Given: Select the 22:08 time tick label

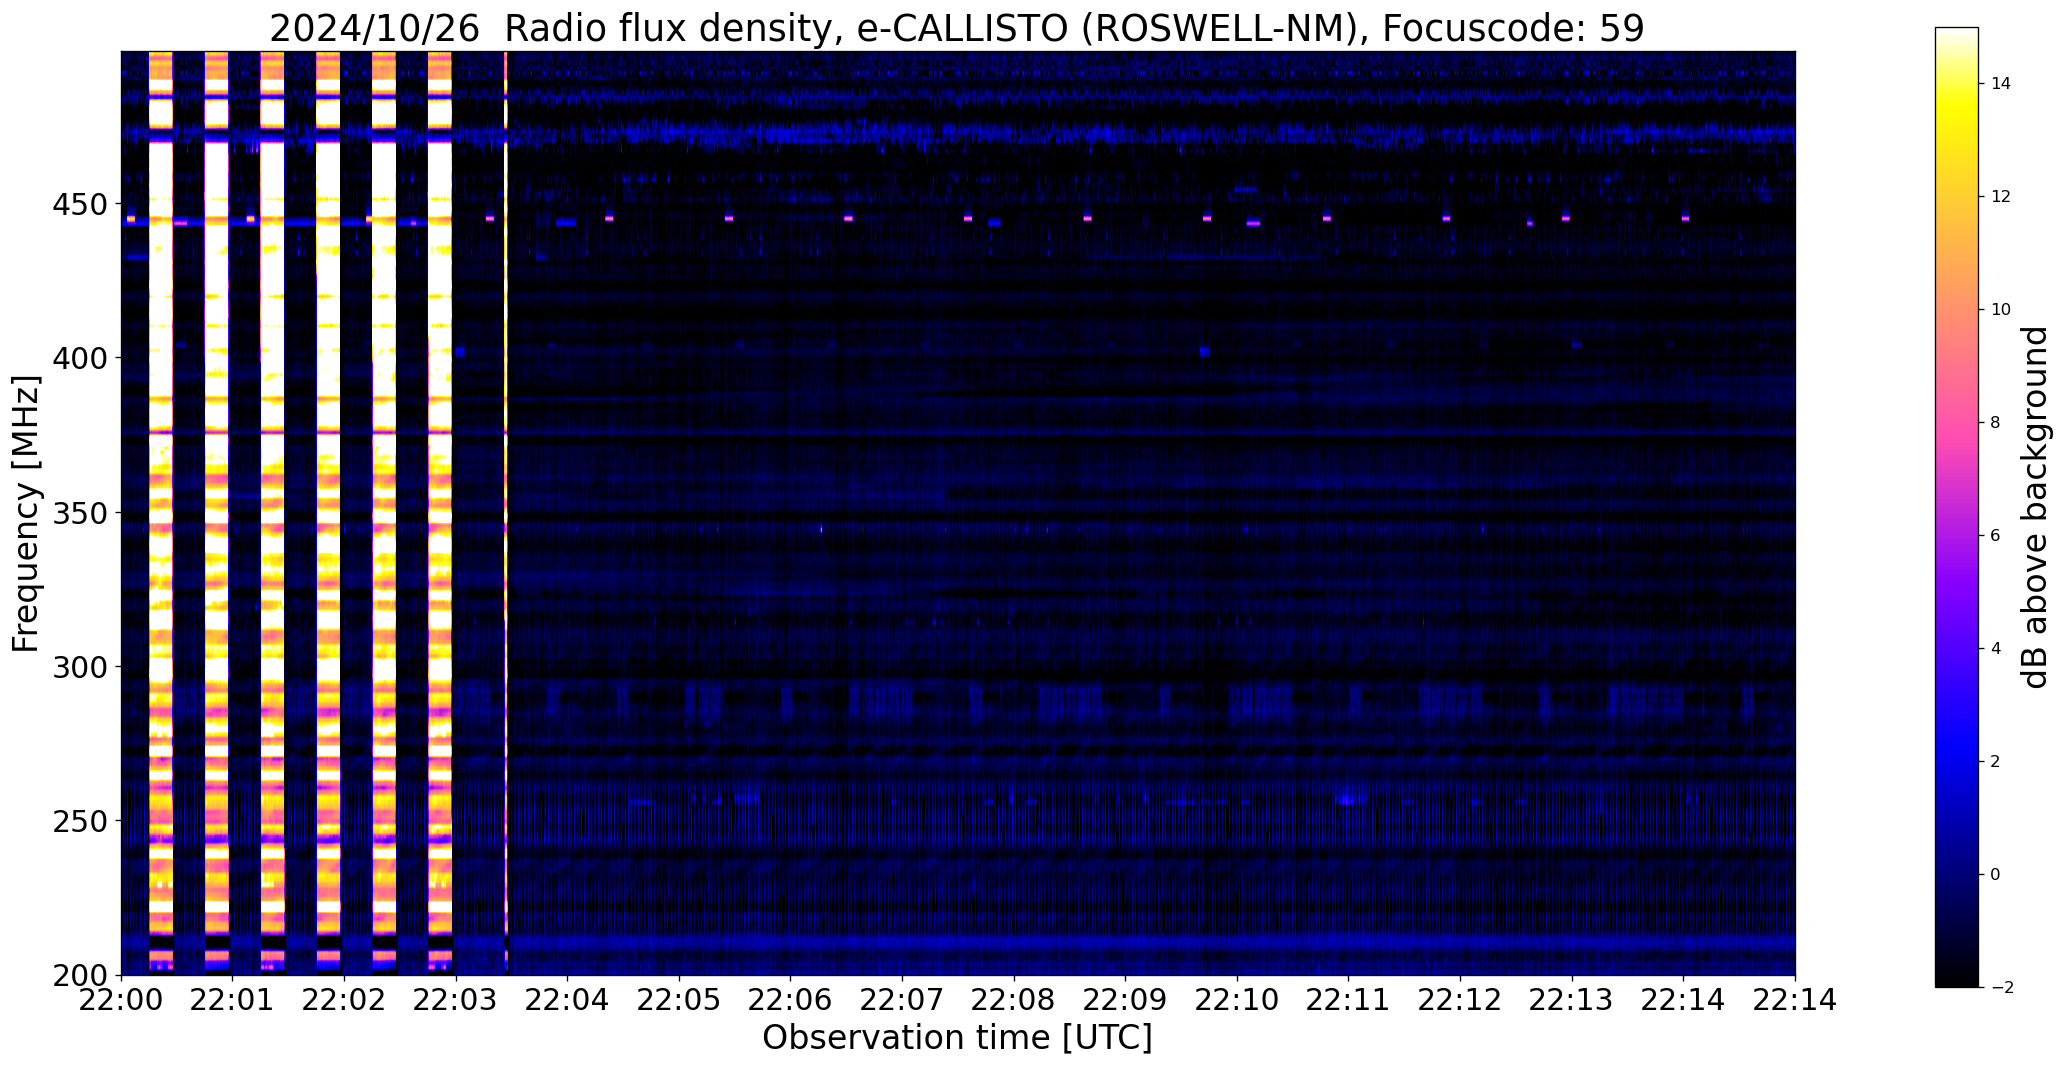Looking at the screenshot, I should point(1014,1000).
